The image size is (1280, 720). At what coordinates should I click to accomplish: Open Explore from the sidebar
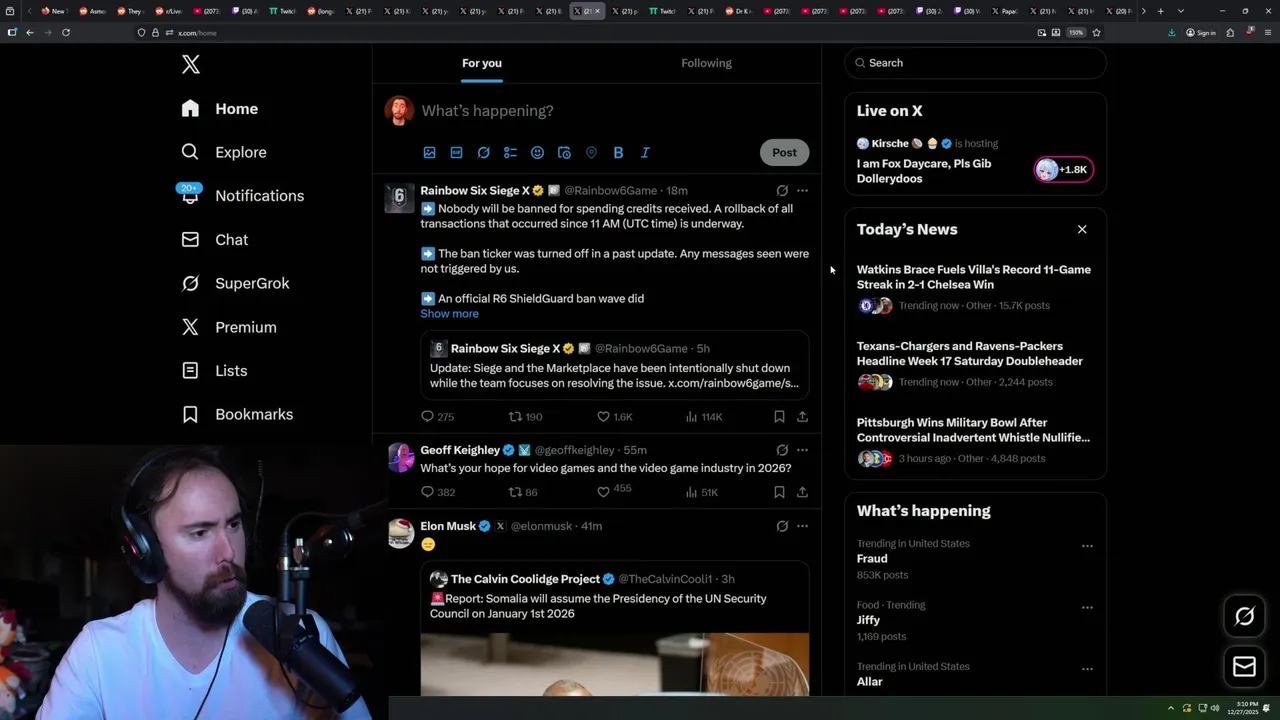[224, 152]
